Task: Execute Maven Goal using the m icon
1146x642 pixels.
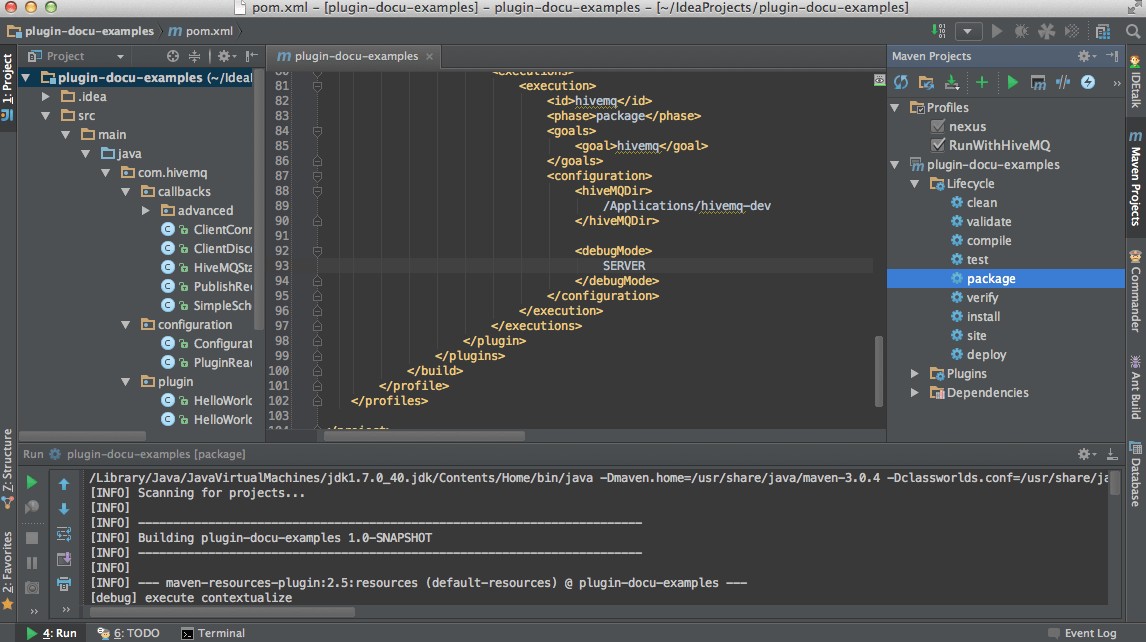Action: 1037,82
